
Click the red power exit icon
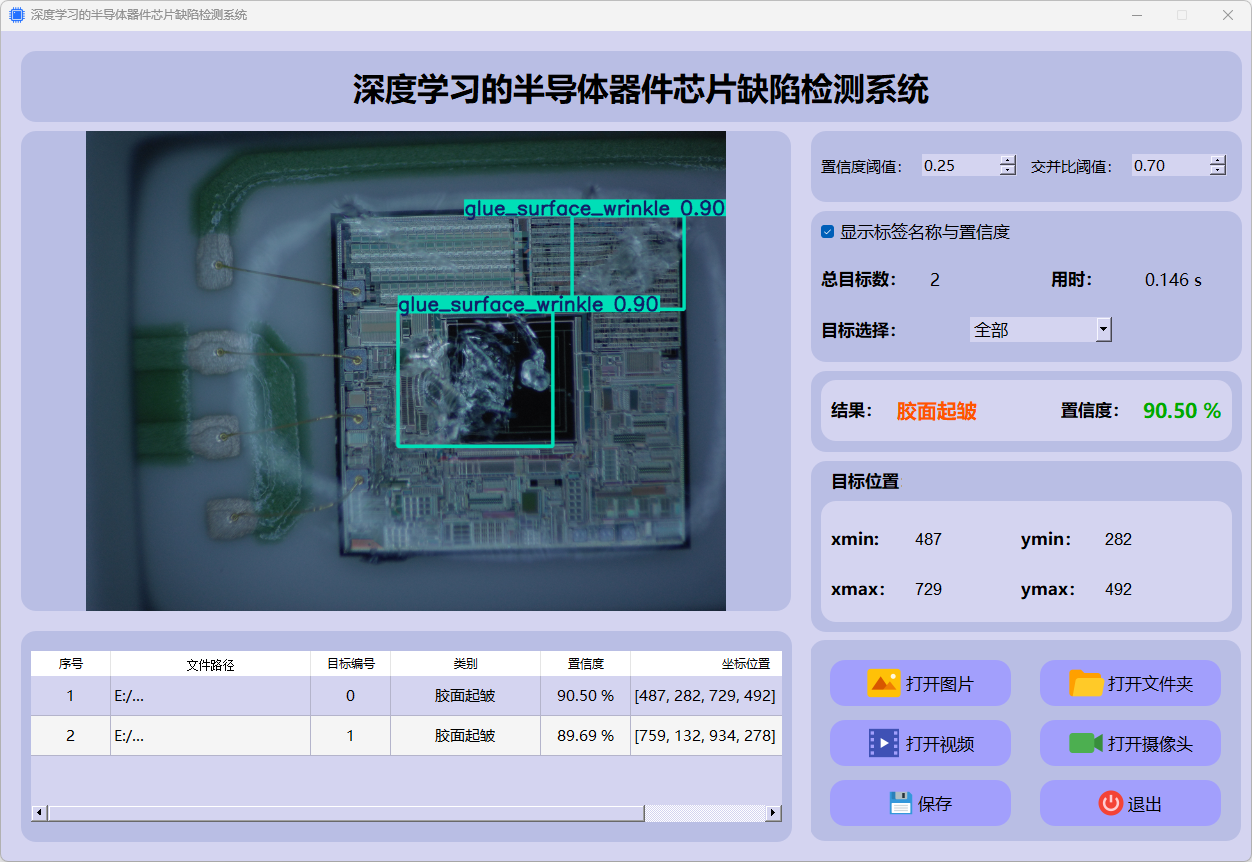click(1110, 803)
